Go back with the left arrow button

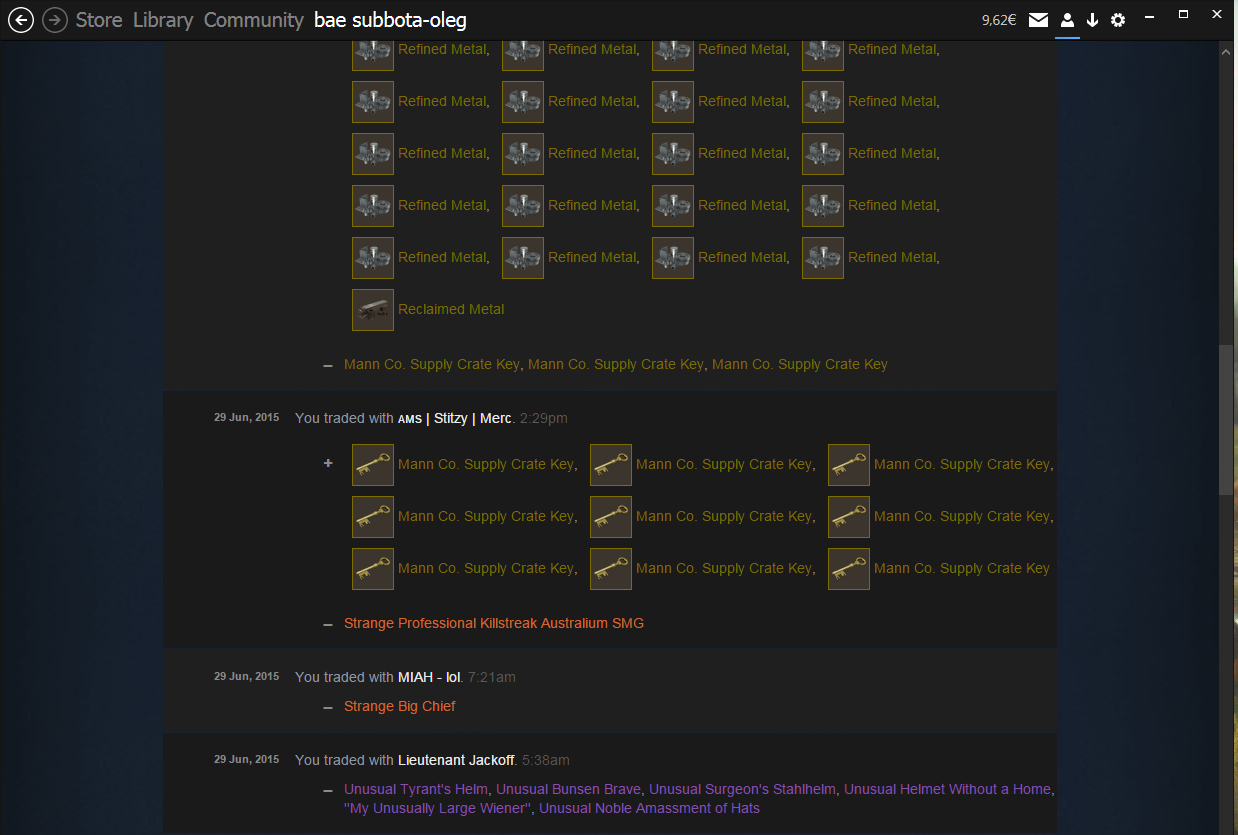click(20, 19)
